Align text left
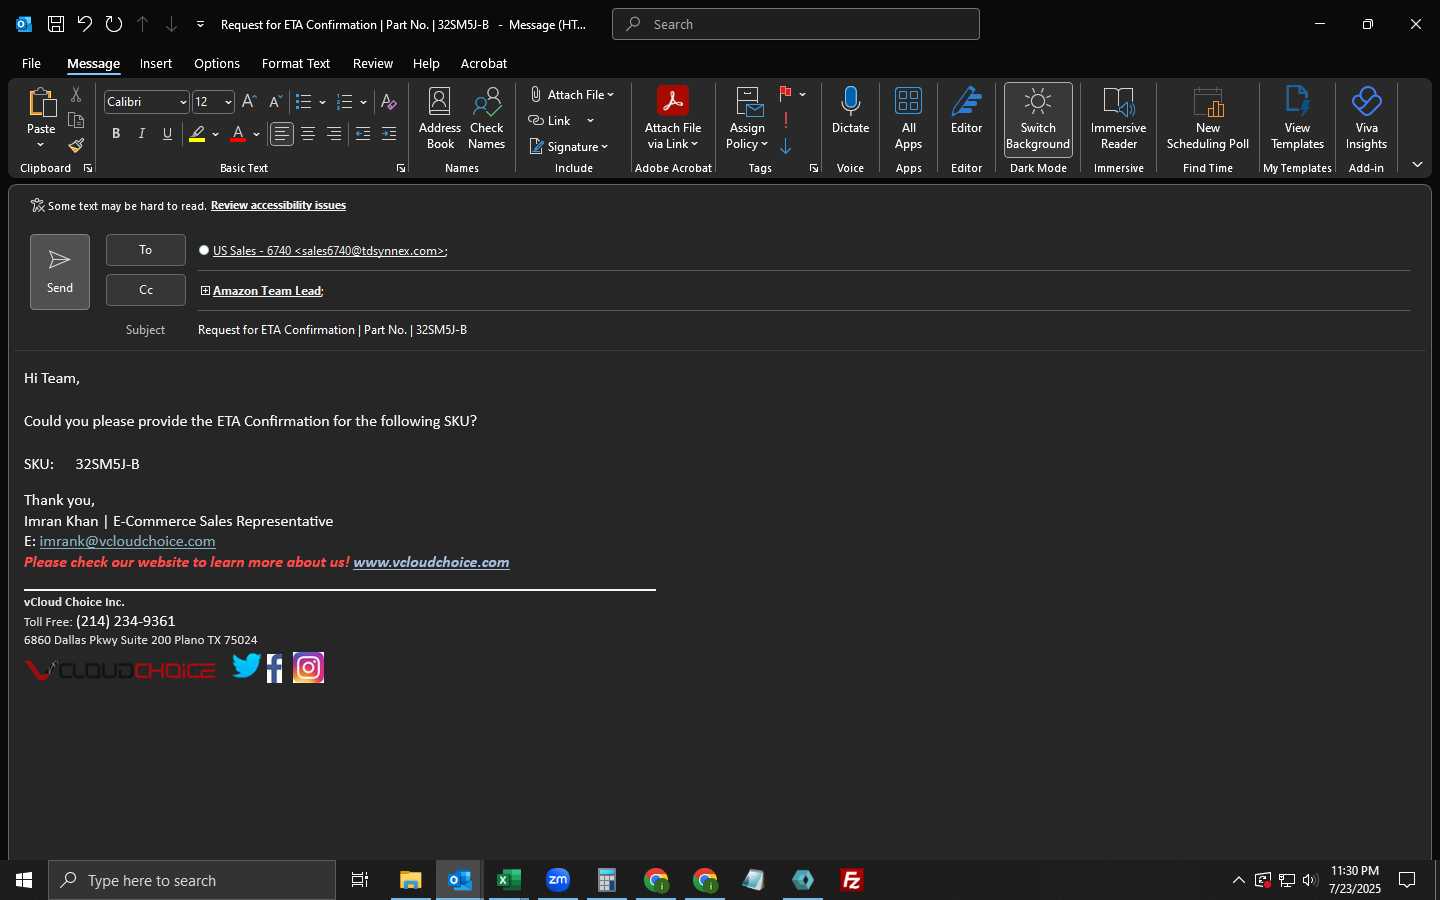The height and width of the screenshot is (900, 1440). click(x=282, y=134)
